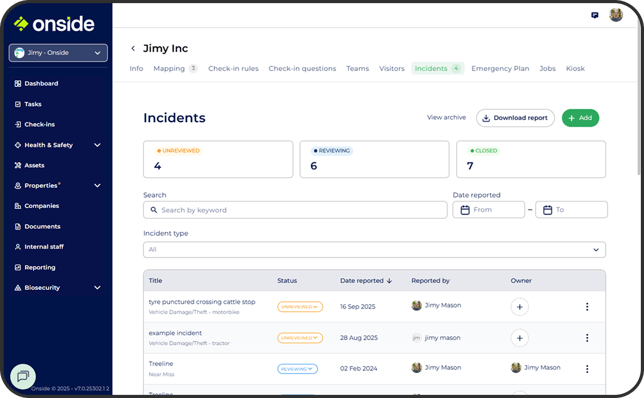Image resolution: width=644 pixels, height=398 pixels.
Task: Click the Internal staff icon
Action: pyautogui.click(x=18, y=246)
